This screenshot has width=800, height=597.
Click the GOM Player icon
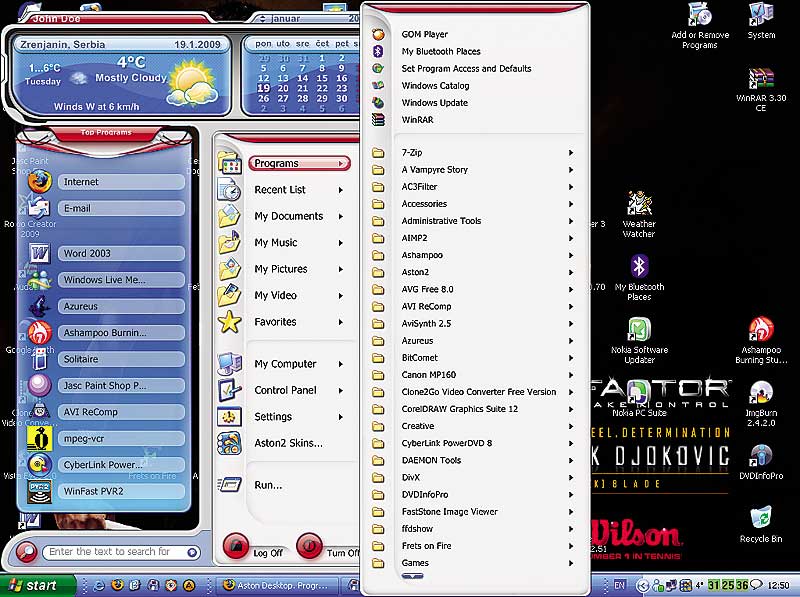(378, 34)
